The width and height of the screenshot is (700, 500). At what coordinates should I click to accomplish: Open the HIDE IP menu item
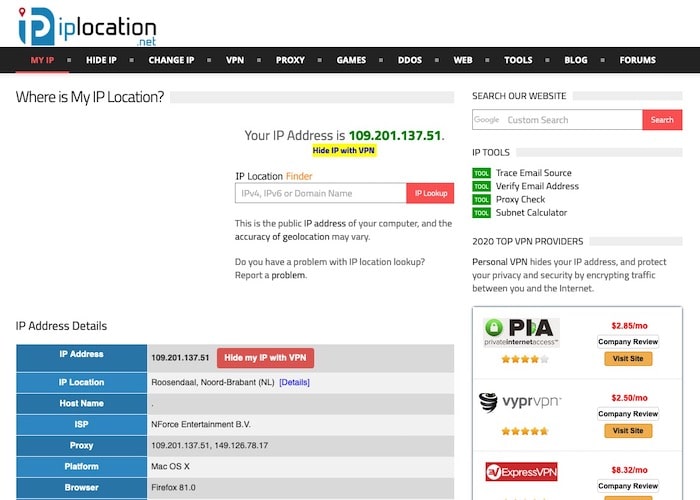coord(101,60)
